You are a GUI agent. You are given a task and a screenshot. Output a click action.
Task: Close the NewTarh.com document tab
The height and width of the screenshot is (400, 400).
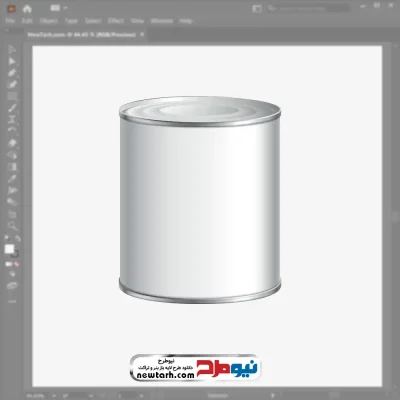(142, 34)
